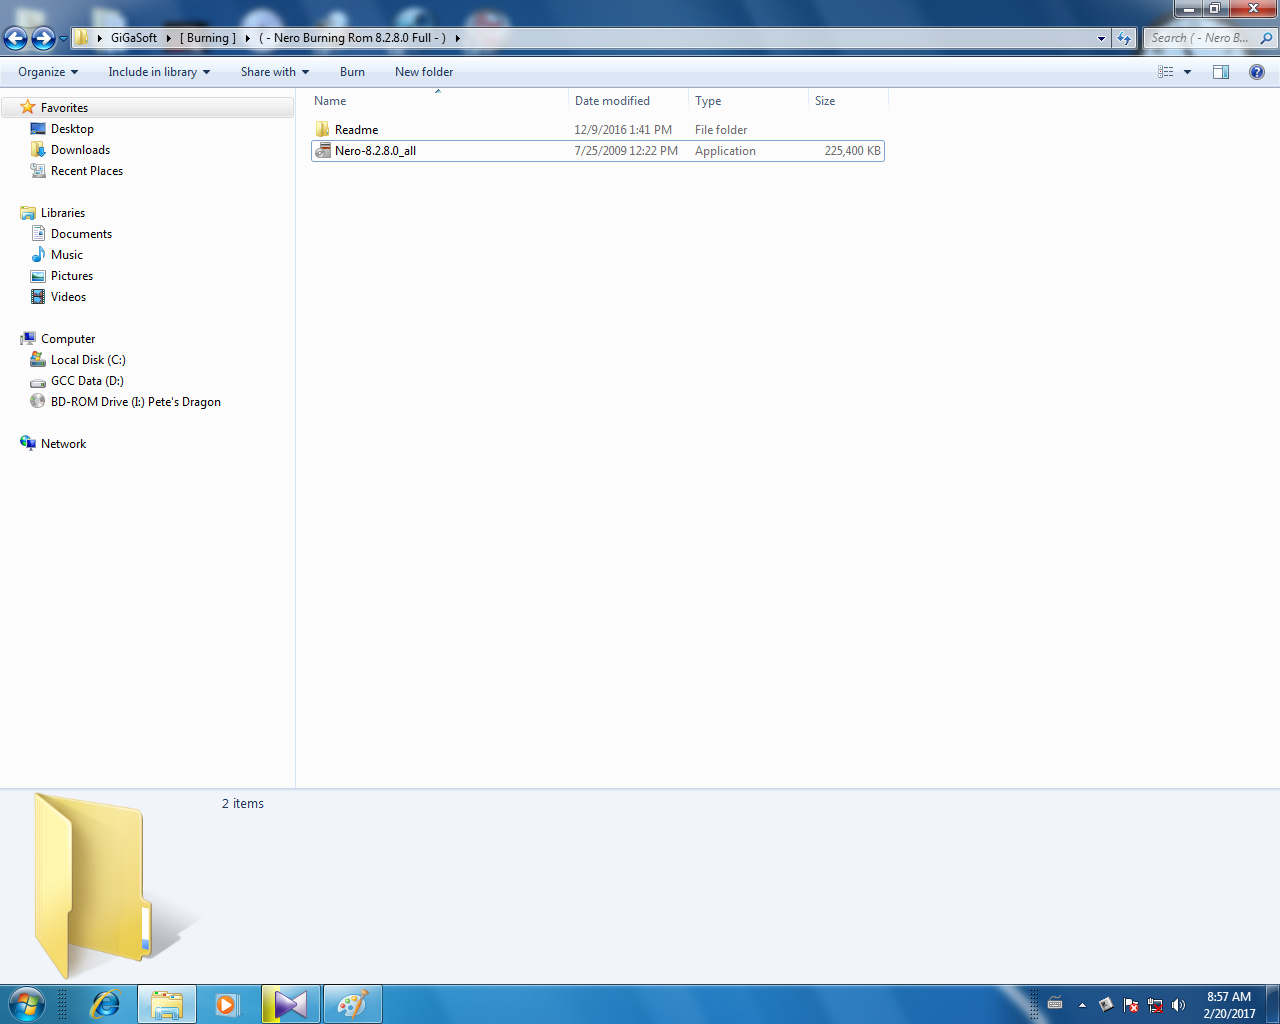Show hidden tray icons arrow
Image resolution: width=1280 pixels, height=1024 pixels.
1082,1005
